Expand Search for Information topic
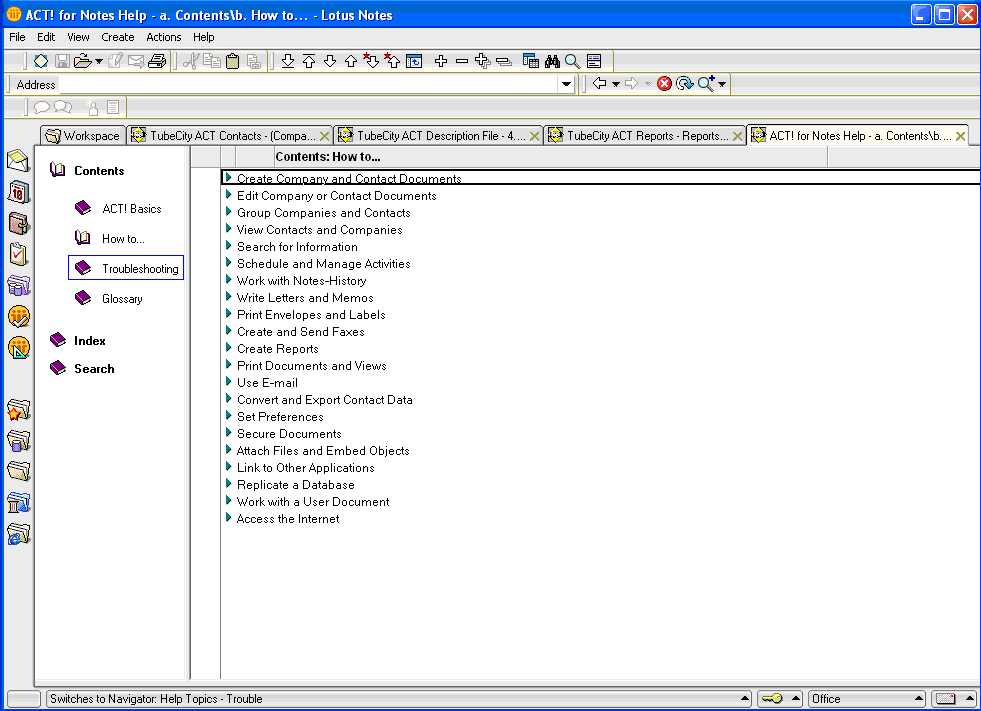 coord(228,246)
